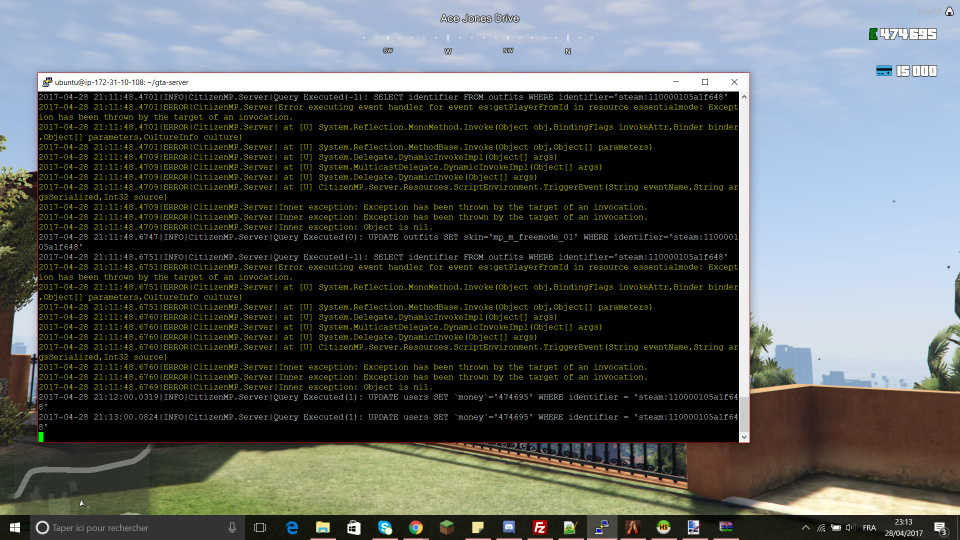Click the green terminal cursor block

[x=41, y=437]
